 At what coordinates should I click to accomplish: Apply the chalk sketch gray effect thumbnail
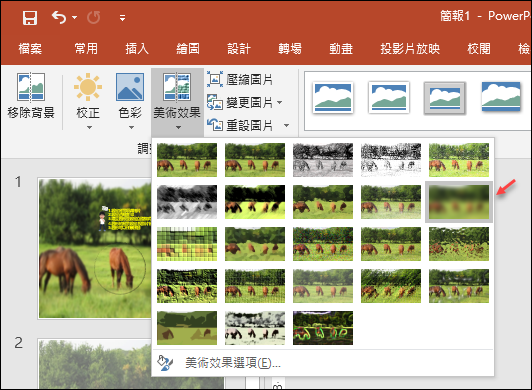coord(187,202)
